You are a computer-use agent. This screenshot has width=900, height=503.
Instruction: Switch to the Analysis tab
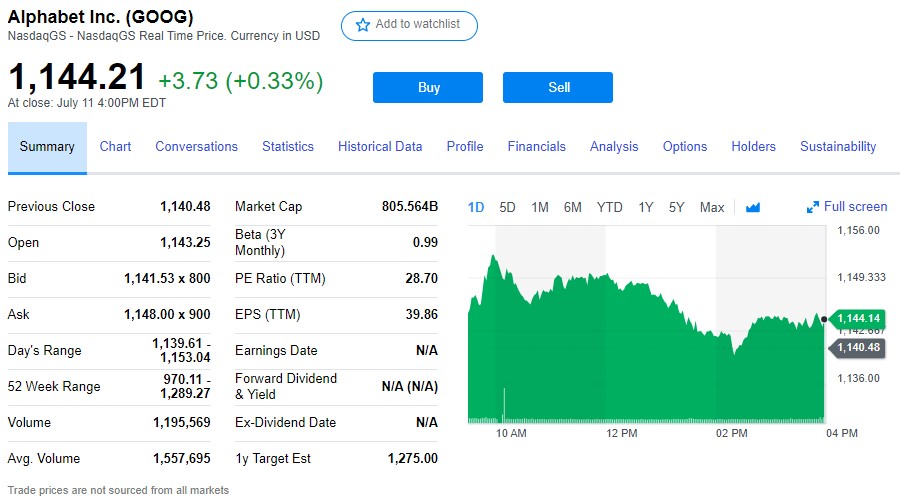tap(614, 146)
